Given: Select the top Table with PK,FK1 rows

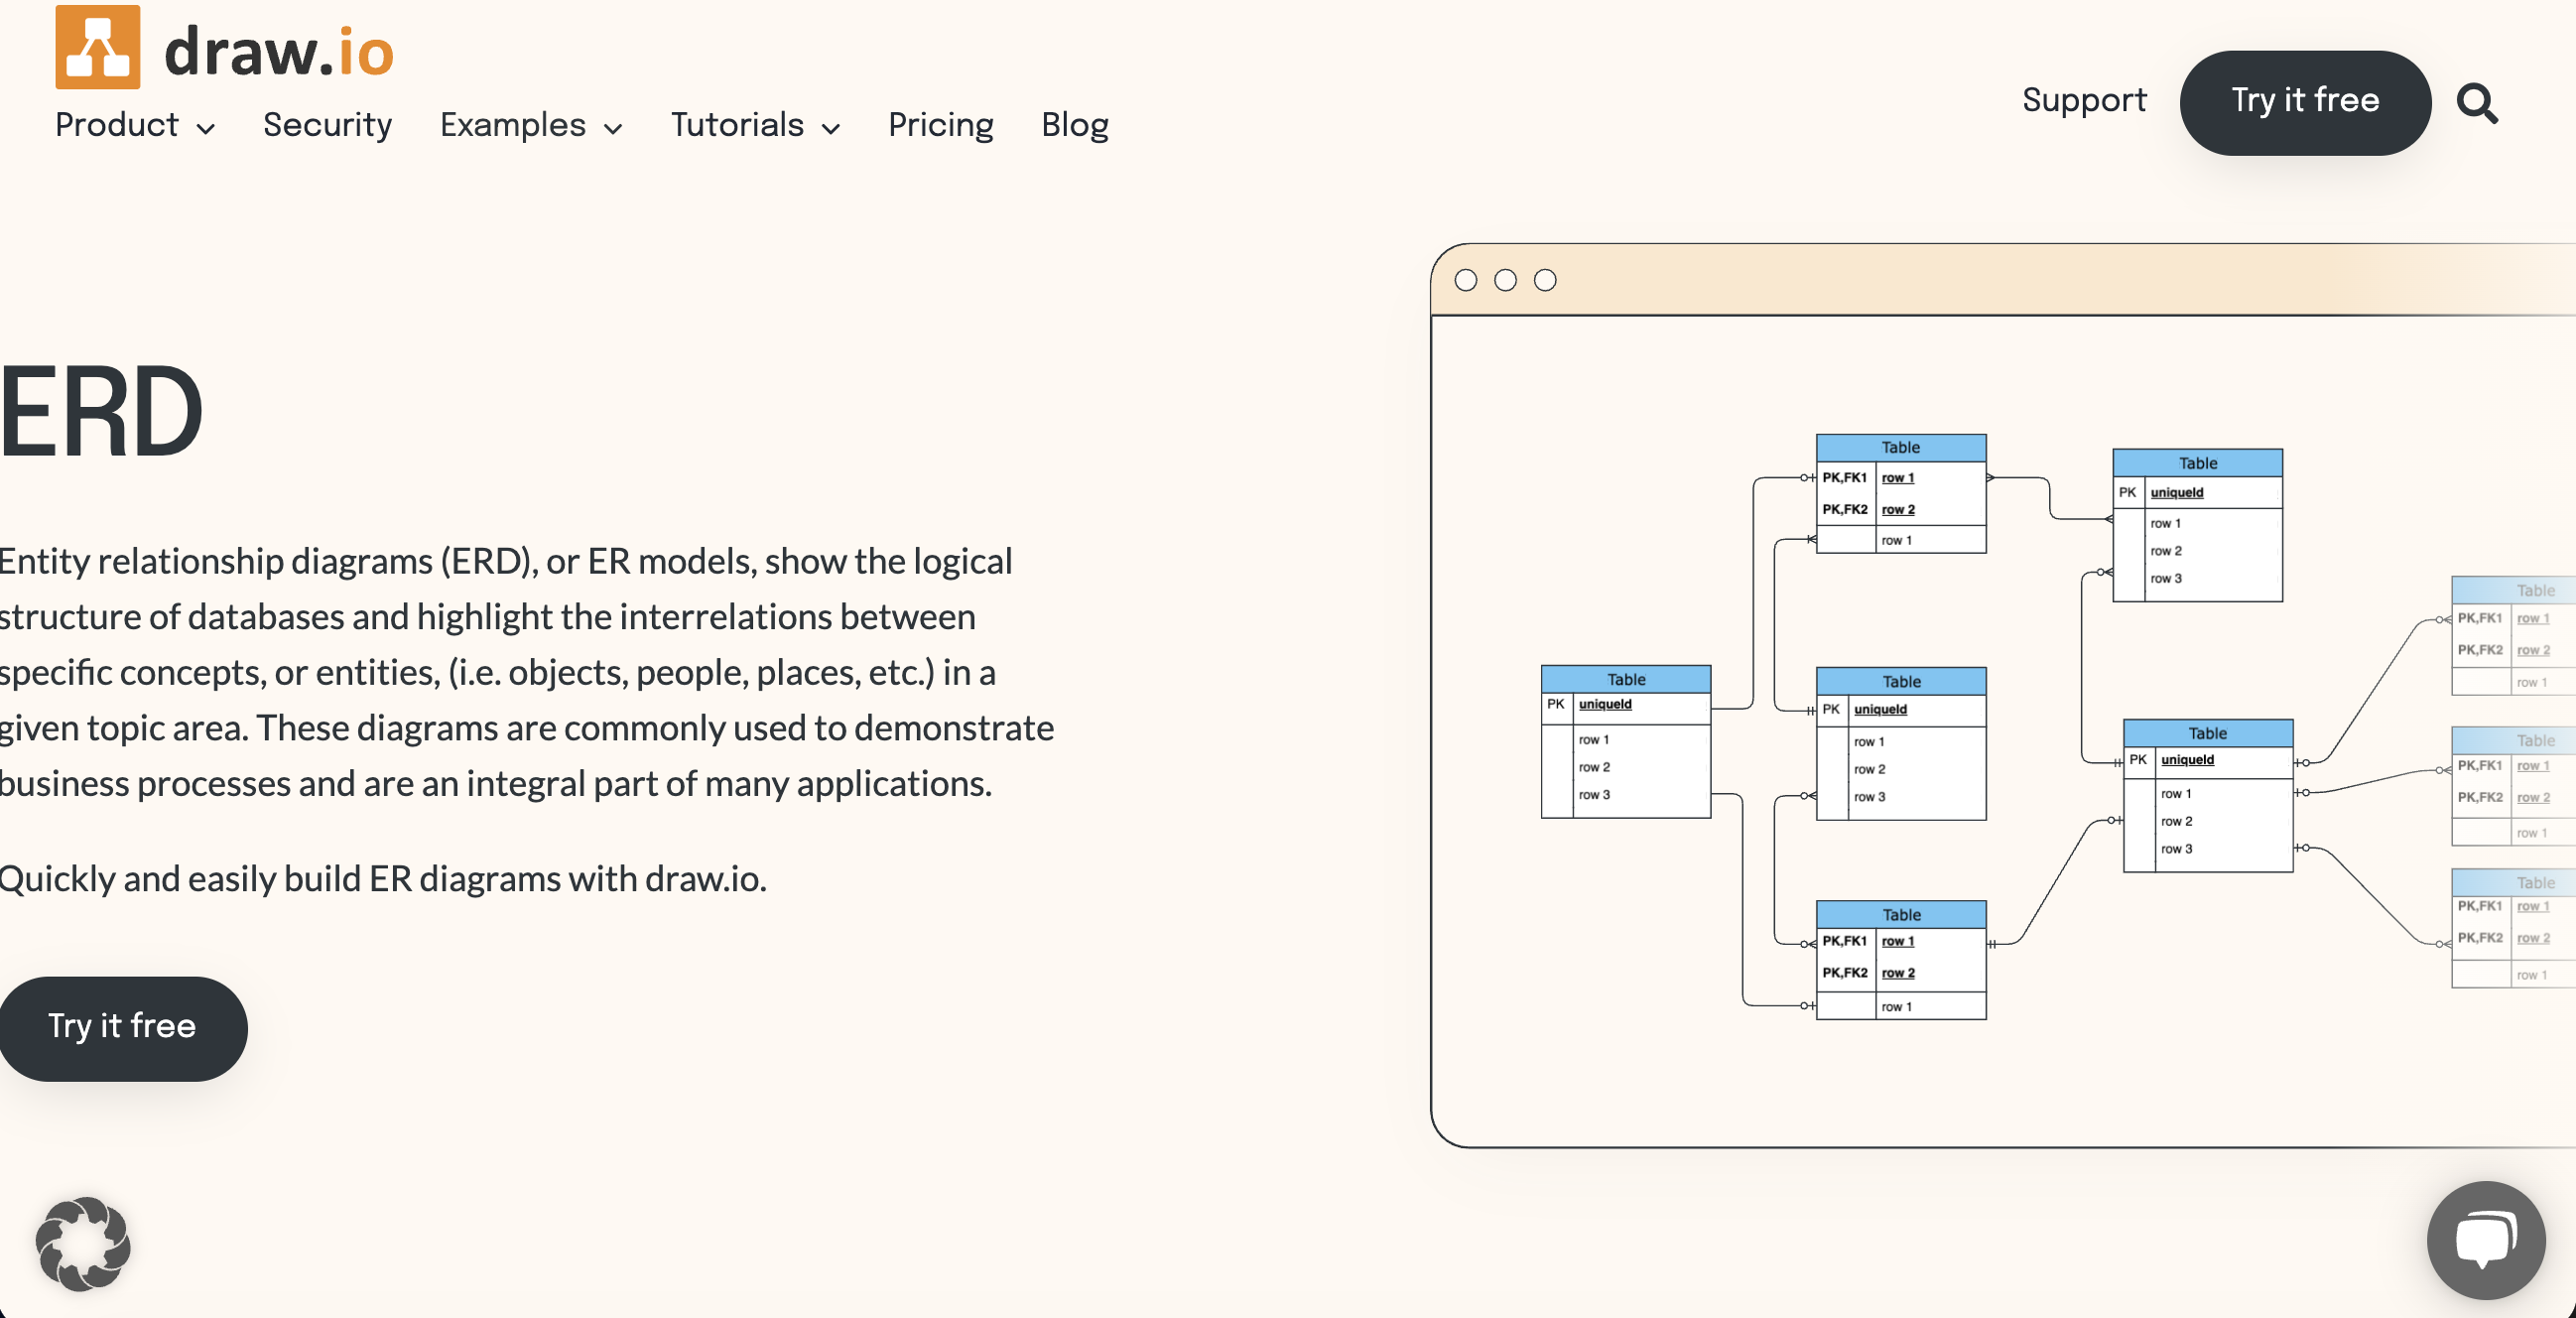Looking at the screenshot, I should click(1899, 492).
